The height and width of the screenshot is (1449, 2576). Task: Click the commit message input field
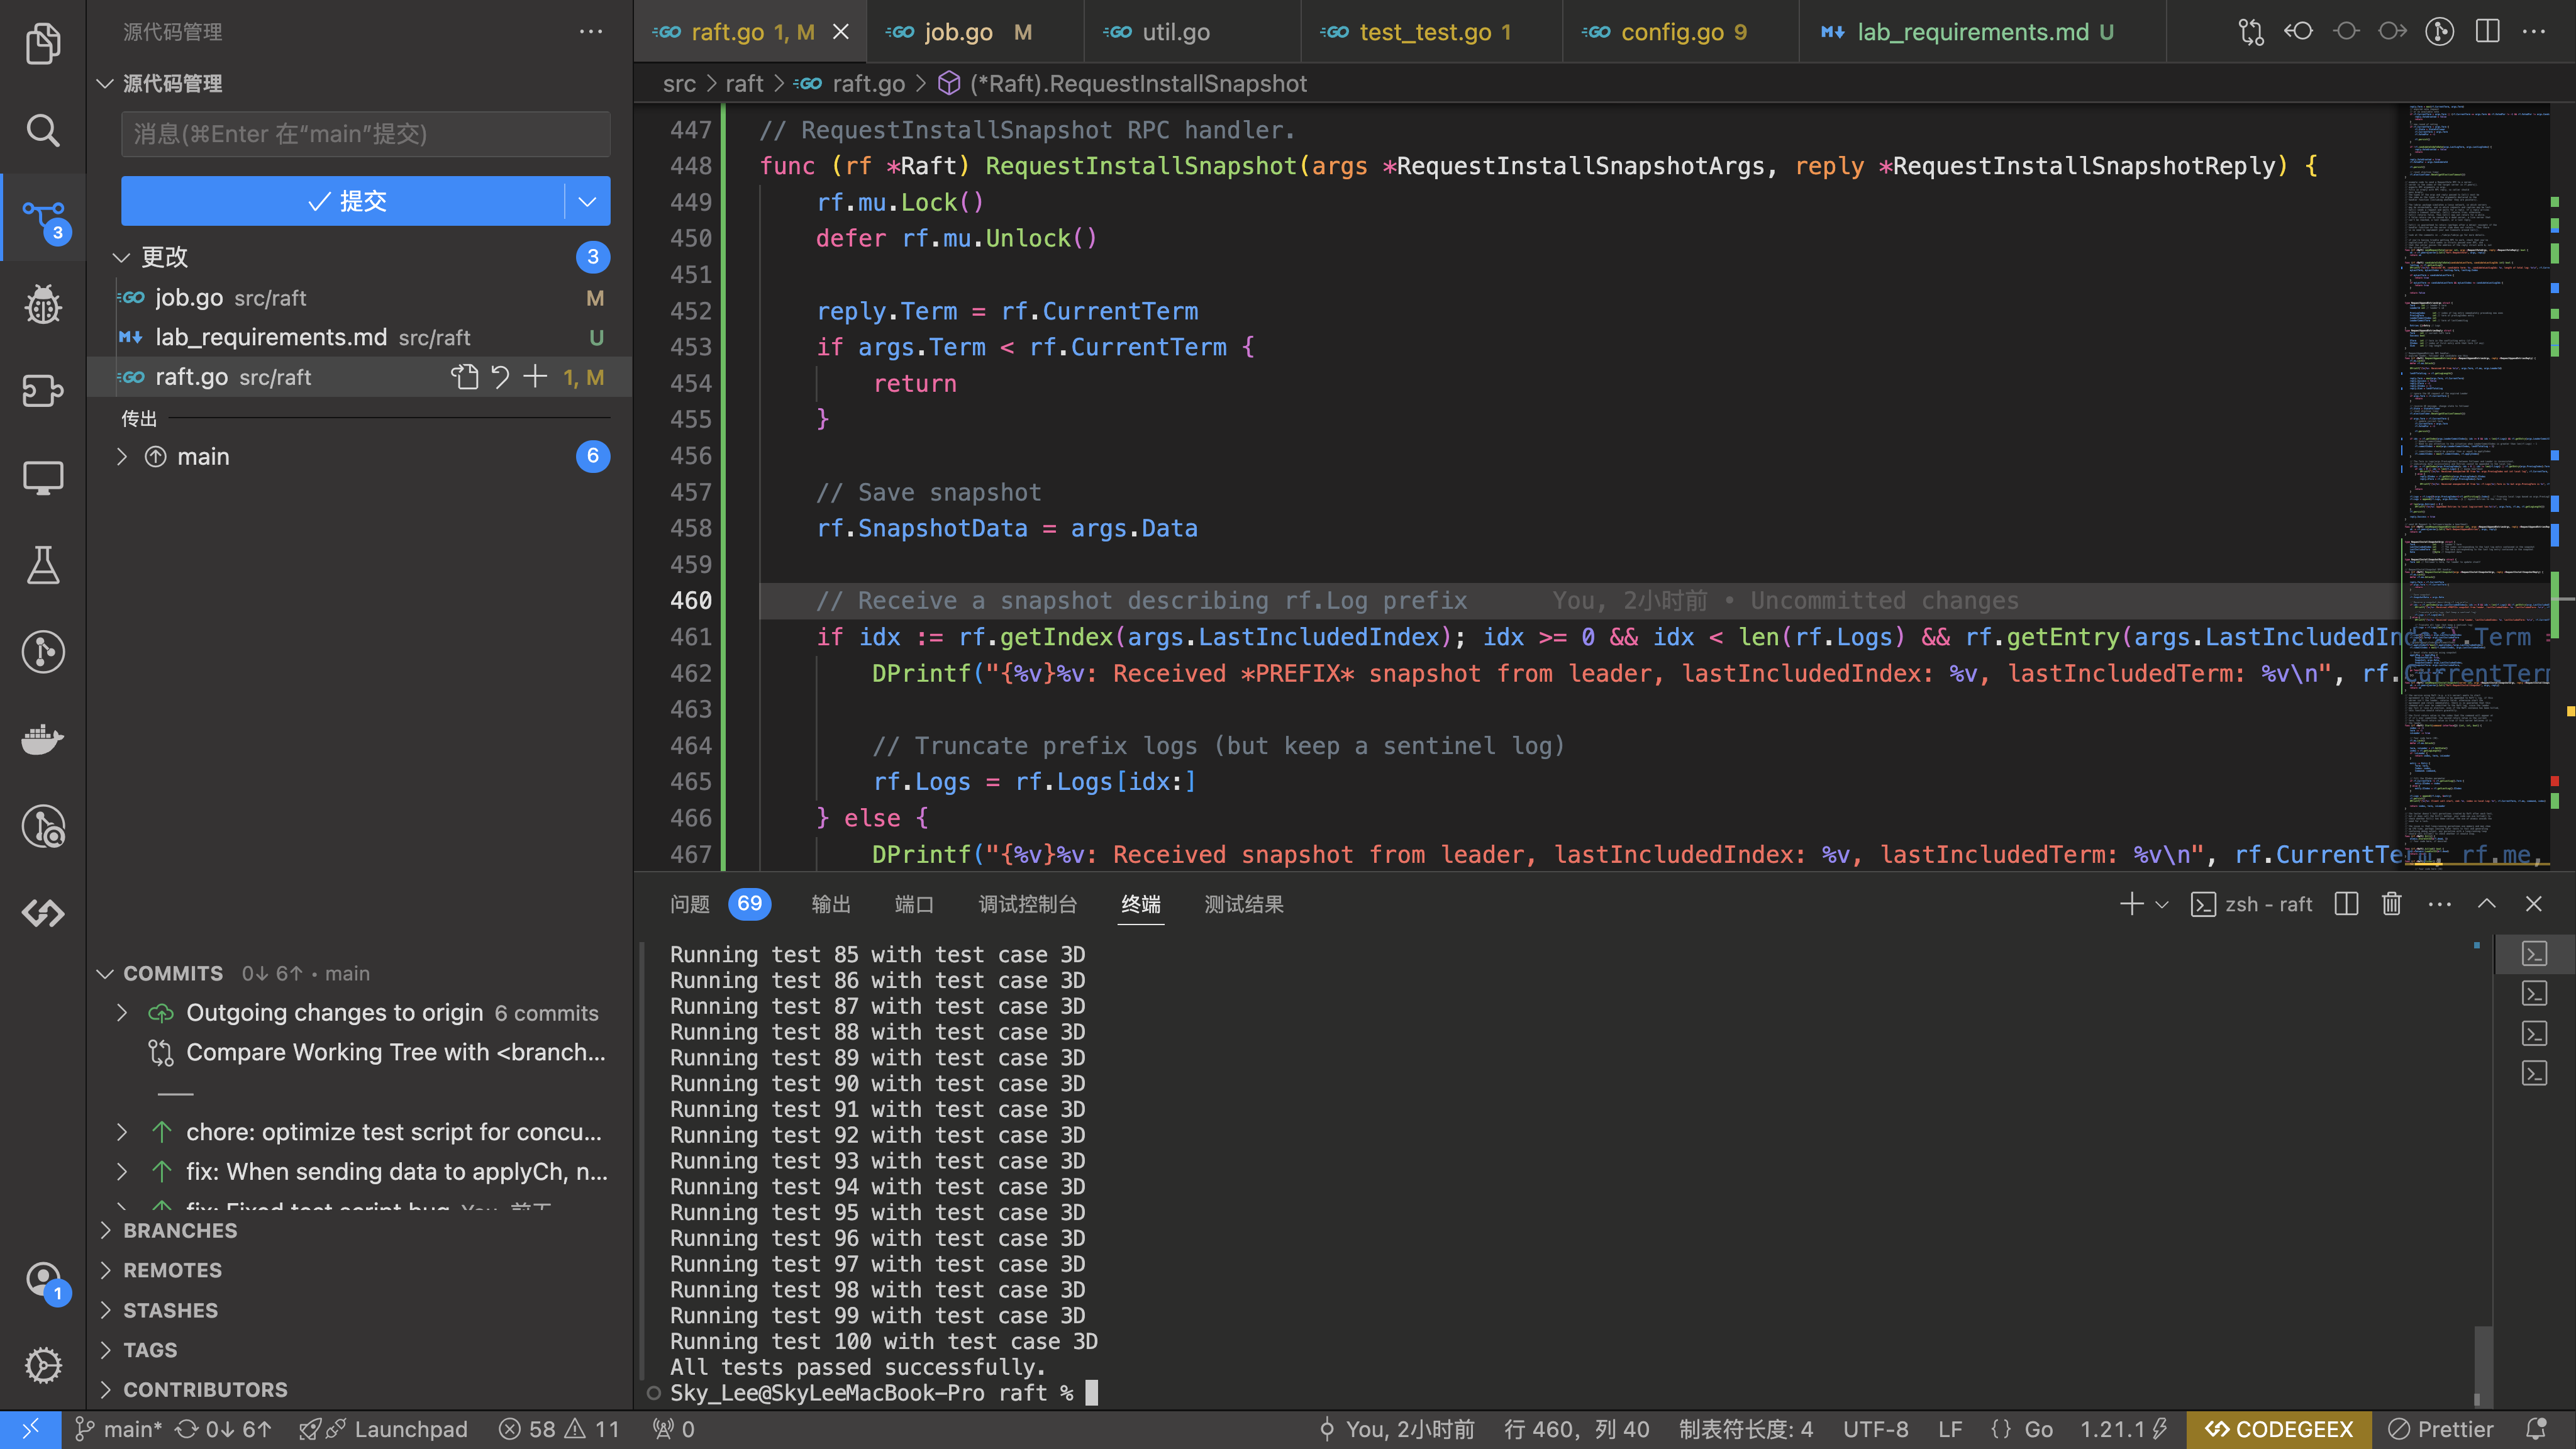[365, 134]
